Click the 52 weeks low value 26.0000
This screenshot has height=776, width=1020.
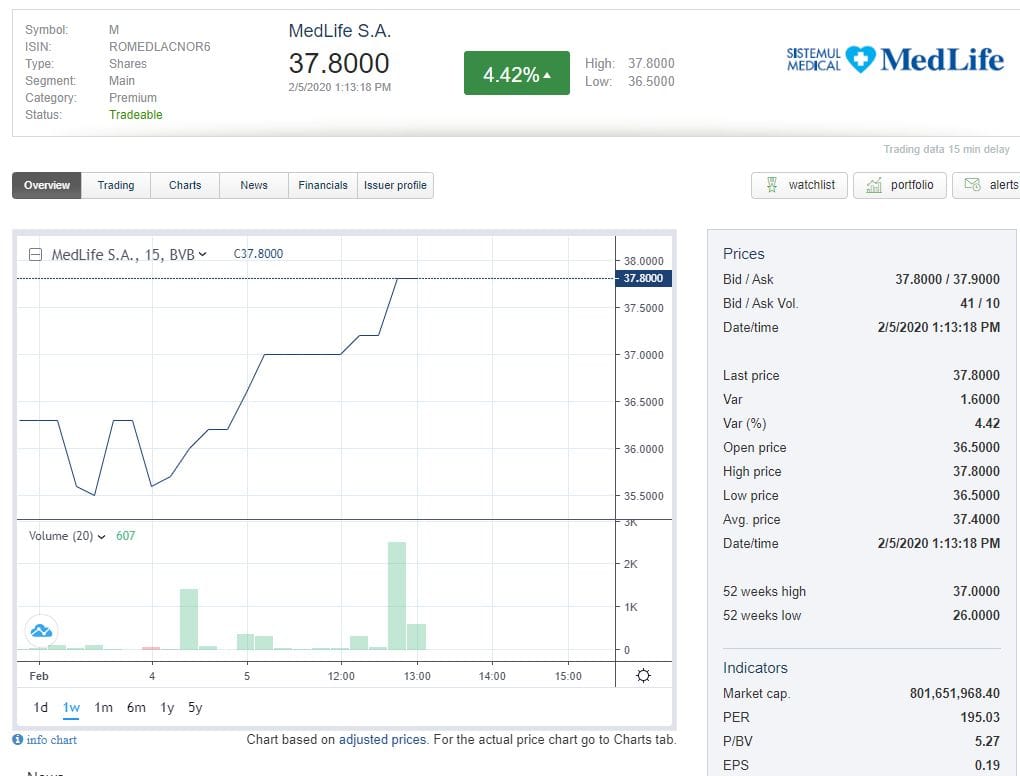pos(976,615)
